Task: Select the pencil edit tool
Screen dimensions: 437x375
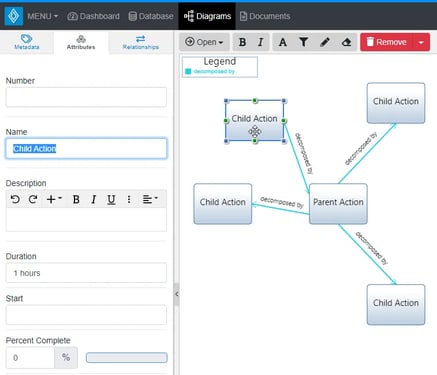Action: [325, 42]
